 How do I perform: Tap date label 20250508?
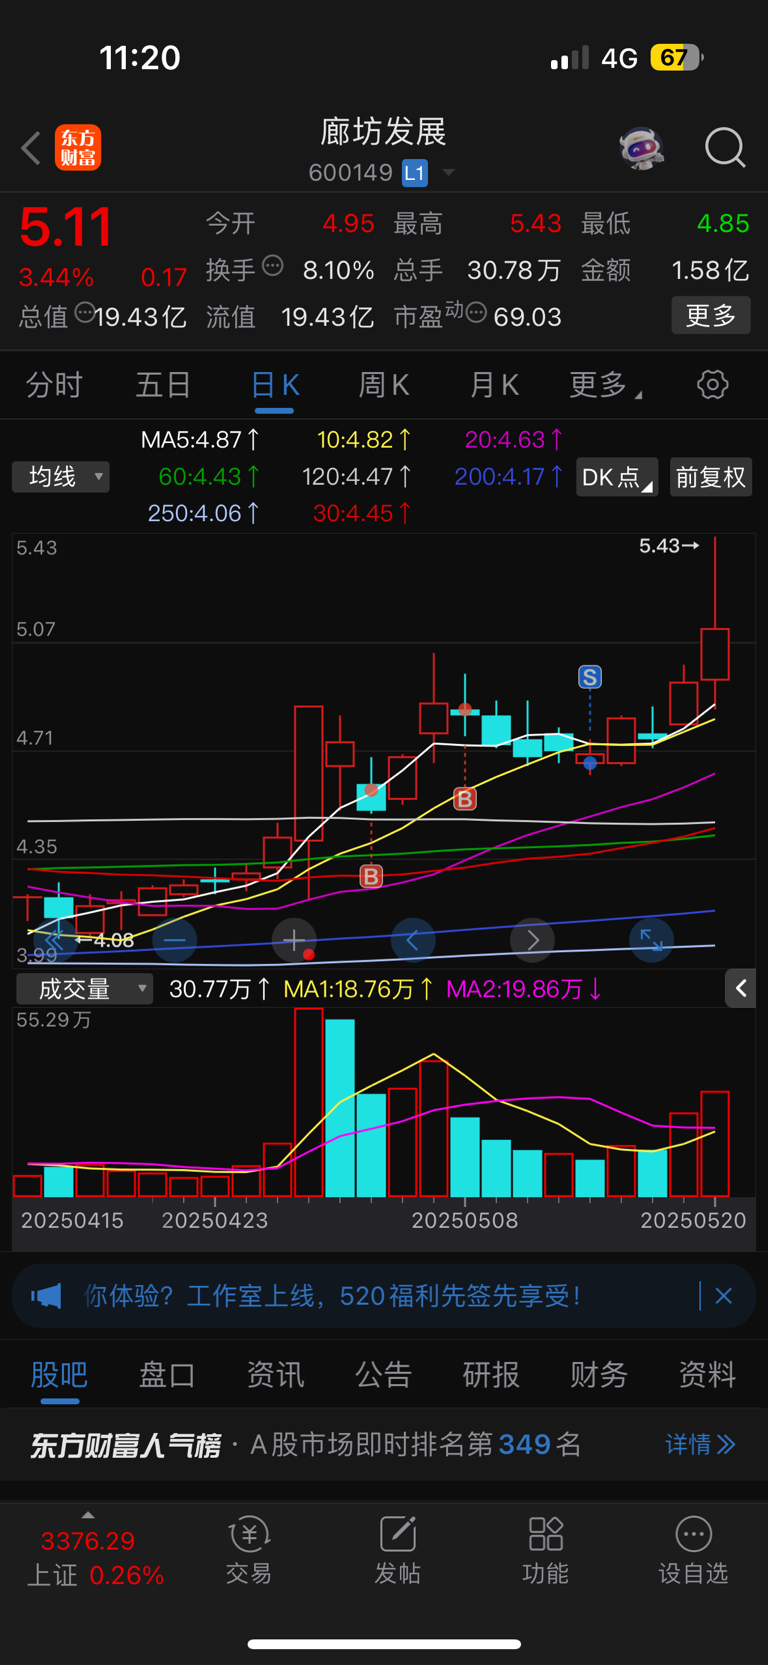point(465,1221)
